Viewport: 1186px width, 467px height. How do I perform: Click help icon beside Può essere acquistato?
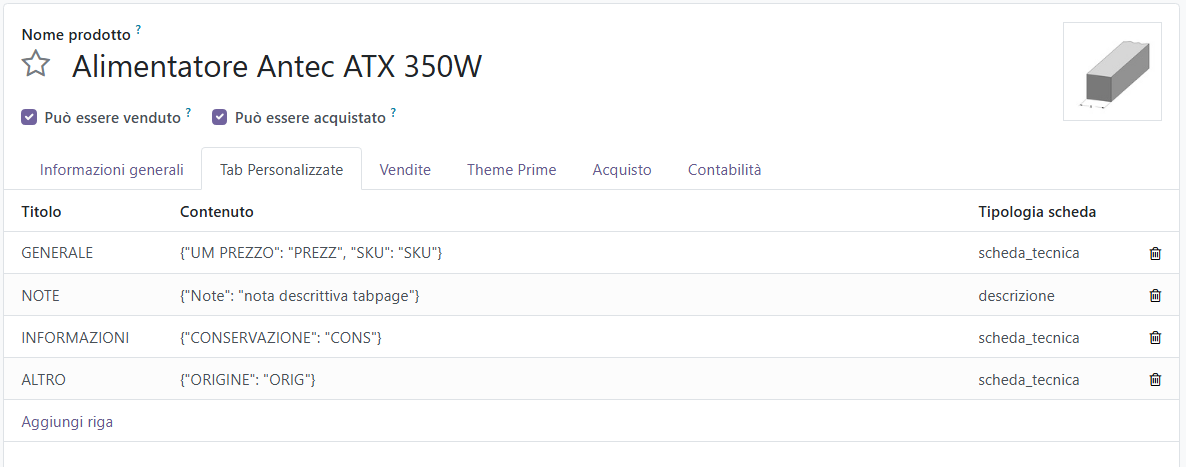pyautogui.click(x=393, y=113)
